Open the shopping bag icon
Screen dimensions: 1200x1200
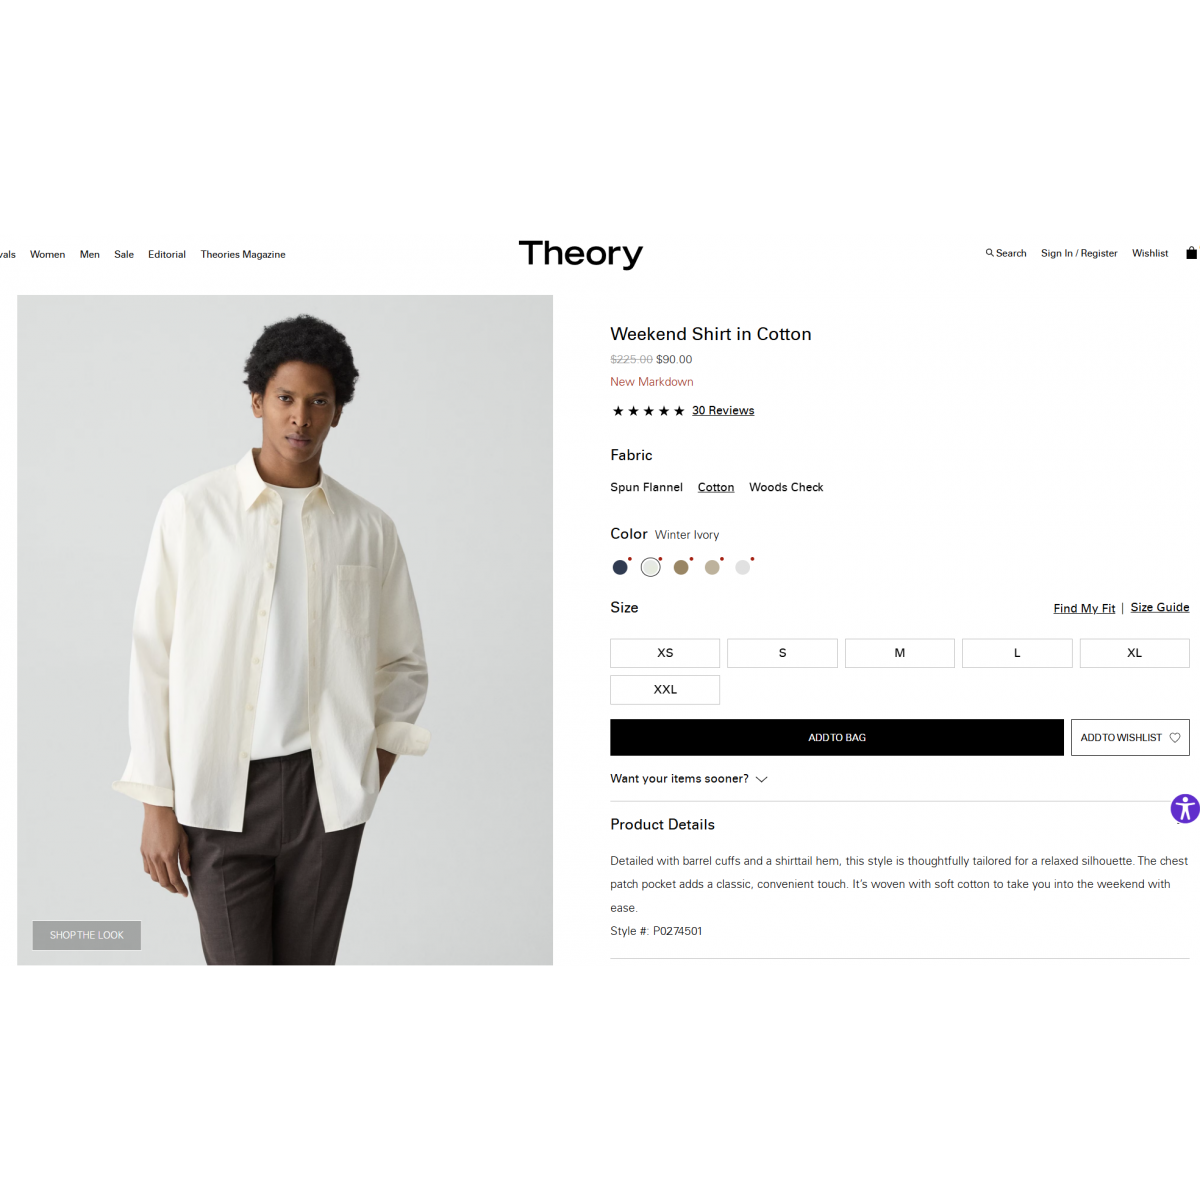tap(1191, 253)
